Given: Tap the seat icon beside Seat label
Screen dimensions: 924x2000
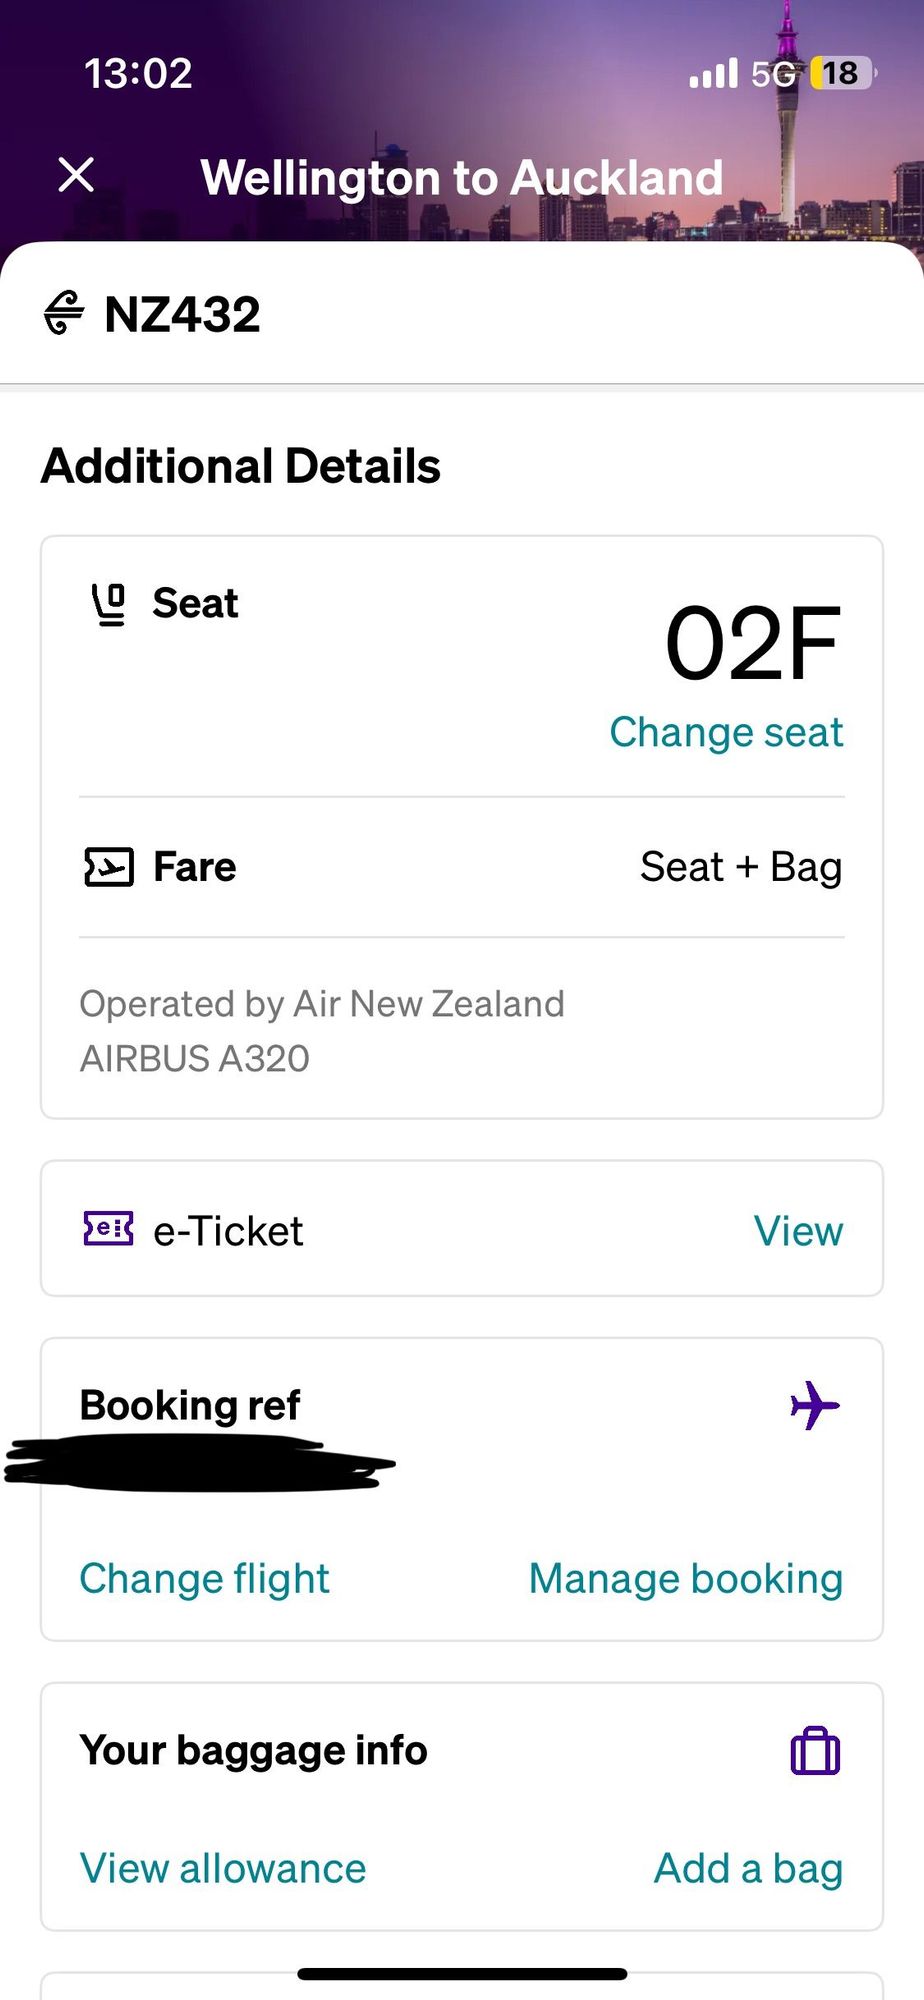Looking at the screenshot, I should pyautogui.click(x=109, y=605).
